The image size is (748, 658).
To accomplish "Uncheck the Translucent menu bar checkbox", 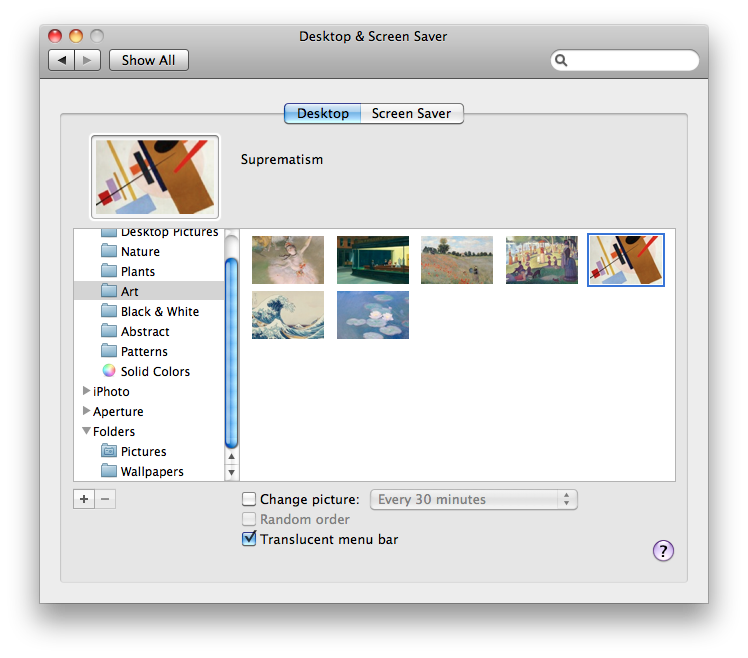I will click(x=249, y=539).
